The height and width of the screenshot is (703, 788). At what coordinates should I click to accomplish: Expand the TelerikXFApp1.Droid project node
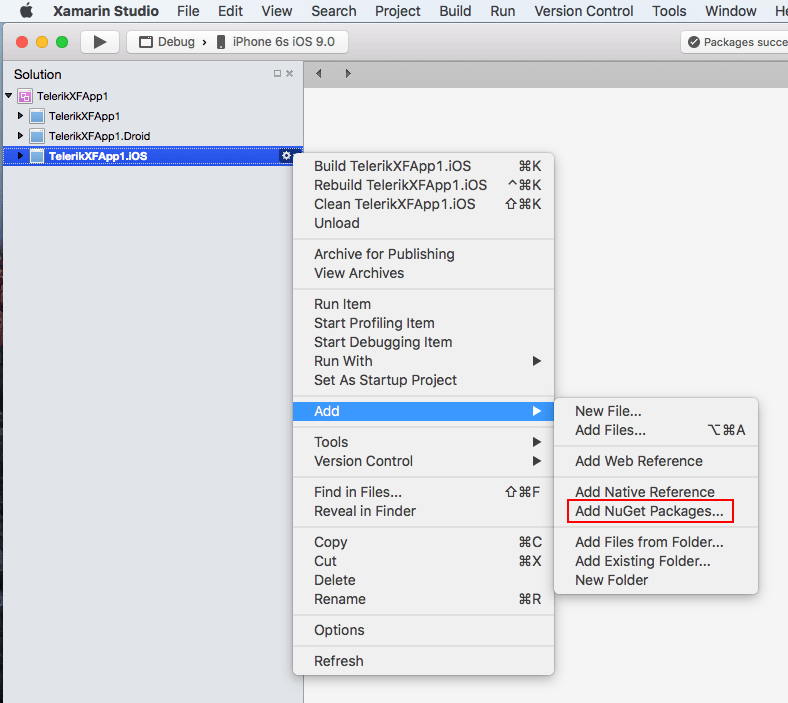(x=20, y=136)
